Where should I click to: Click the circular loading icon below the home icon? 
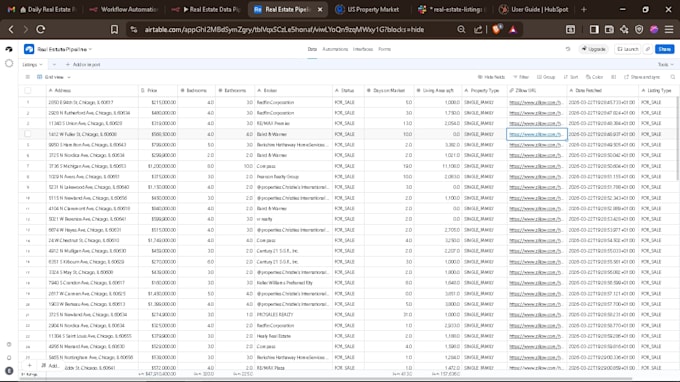point(9,63)
